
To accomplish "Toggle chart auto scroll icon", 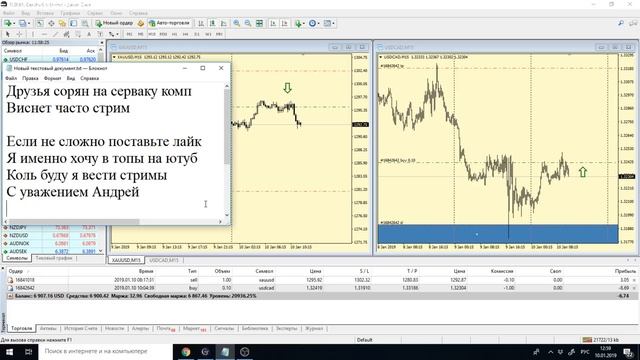I will coord(273,23).
